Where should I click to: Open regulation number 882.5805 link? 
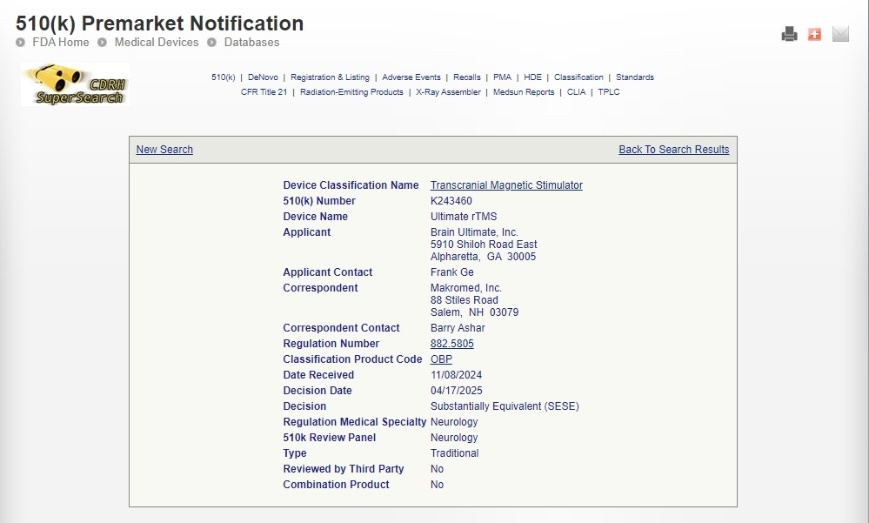[451, 344]
